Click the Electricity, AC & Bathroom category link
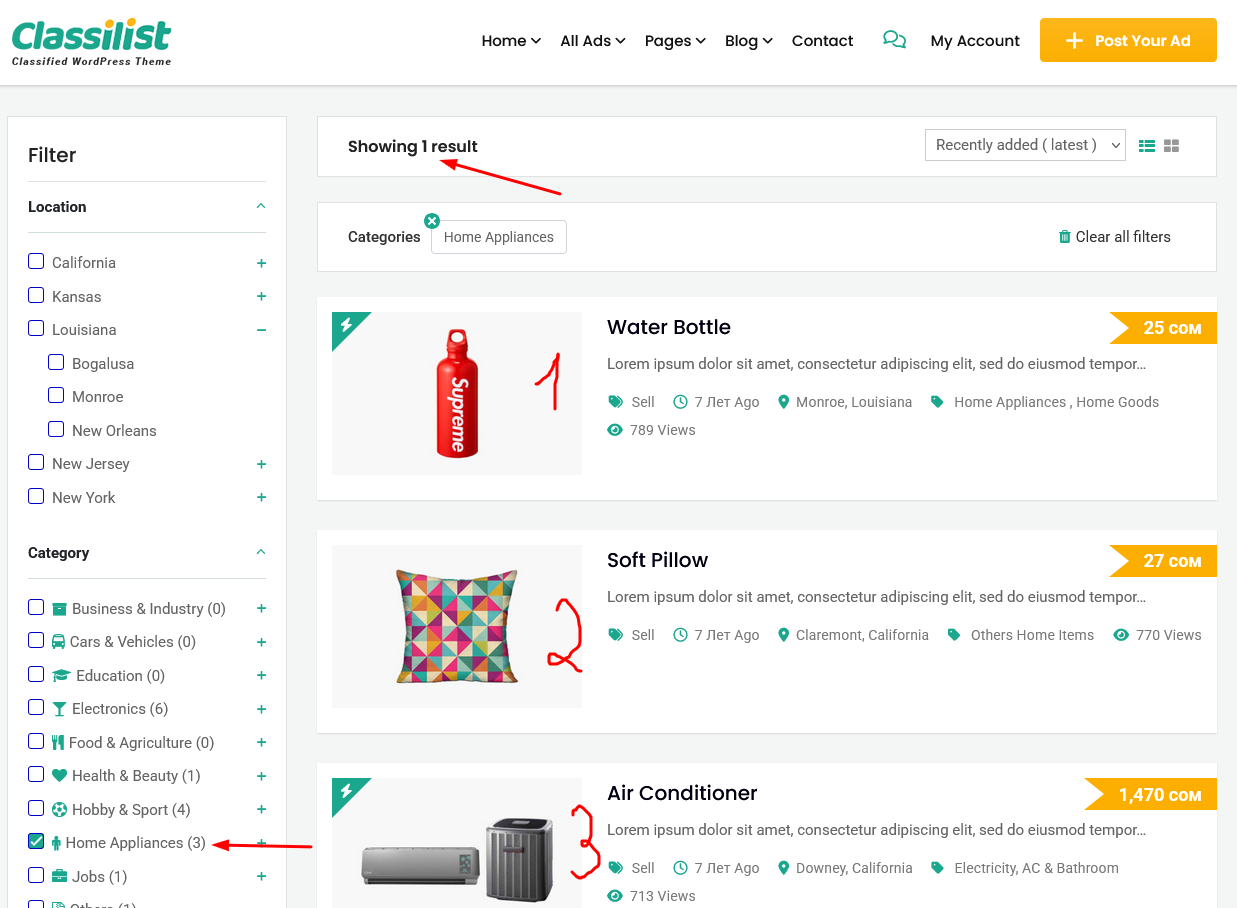This screenshot has height=908, width=1237. (x=1036, y=868)
